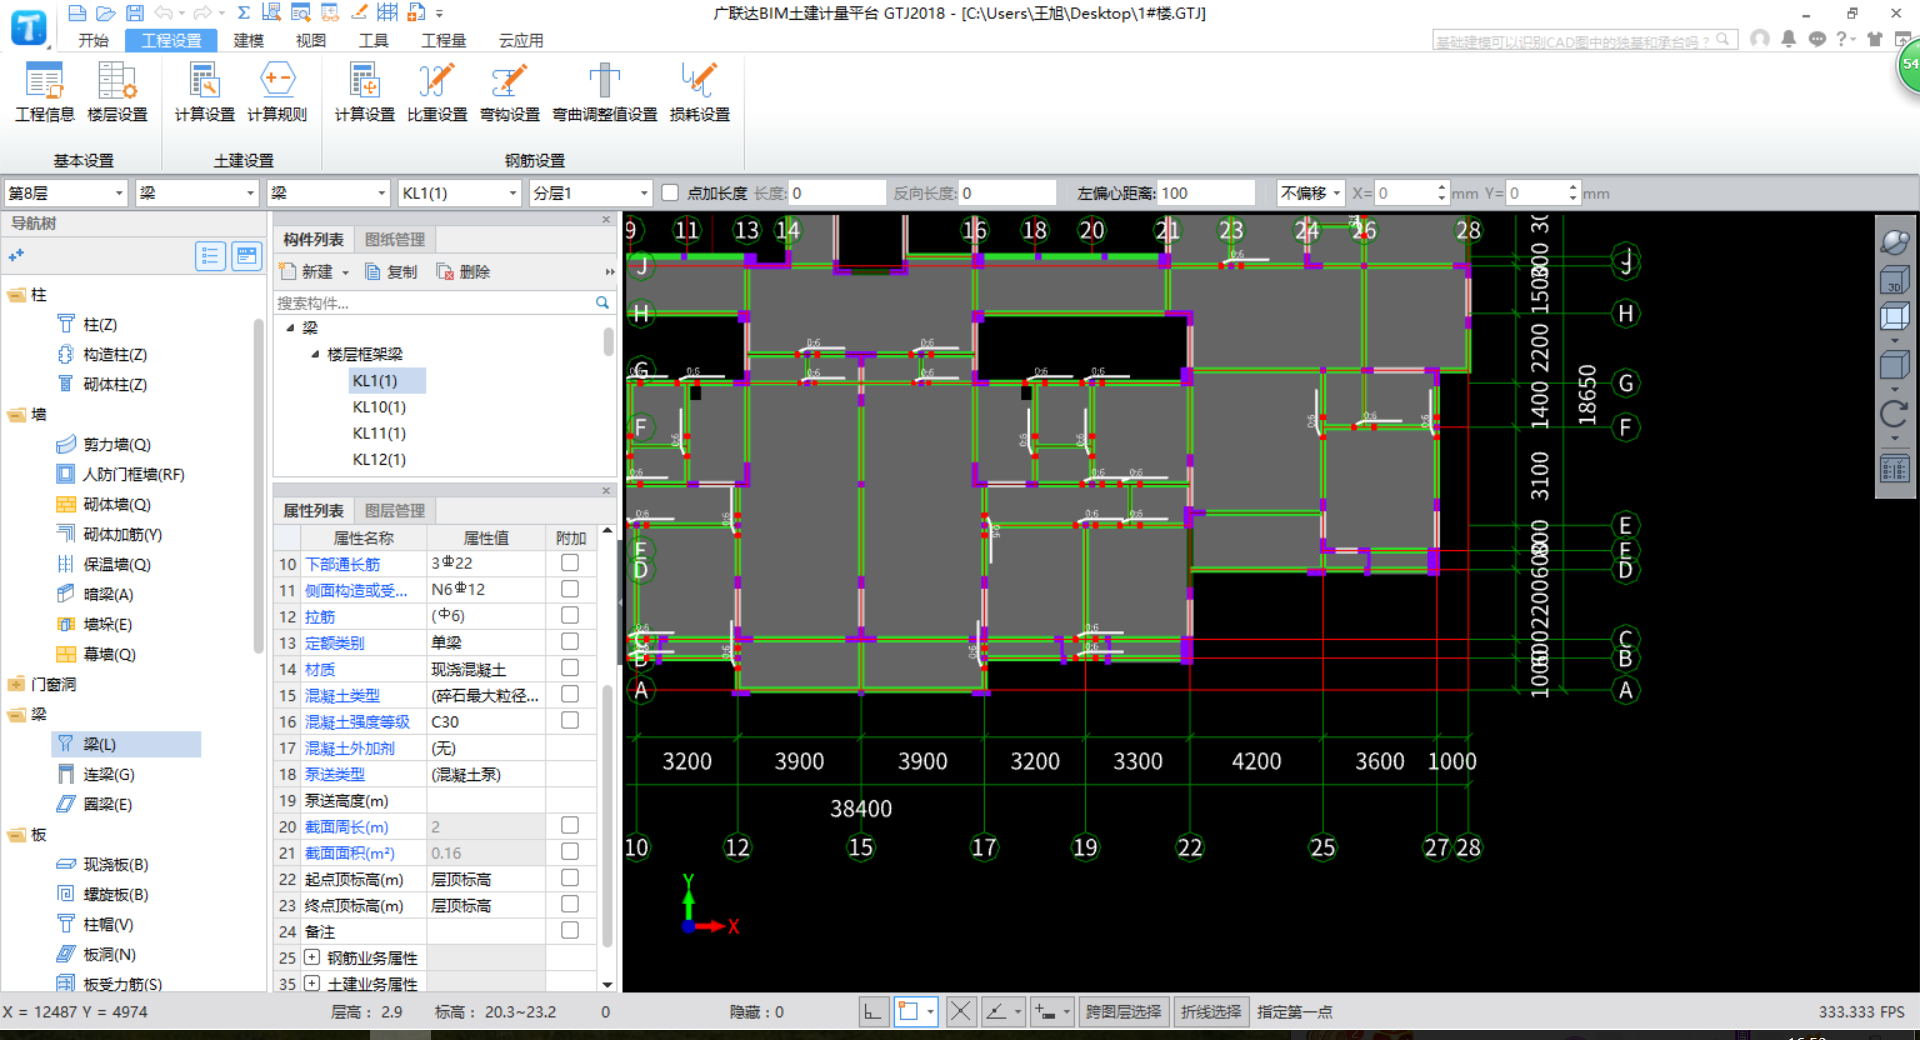Check 附加 box for 下部通长筋 row
The height and width of the screenshot is (1040, 1920).
[x=570, y=563]
